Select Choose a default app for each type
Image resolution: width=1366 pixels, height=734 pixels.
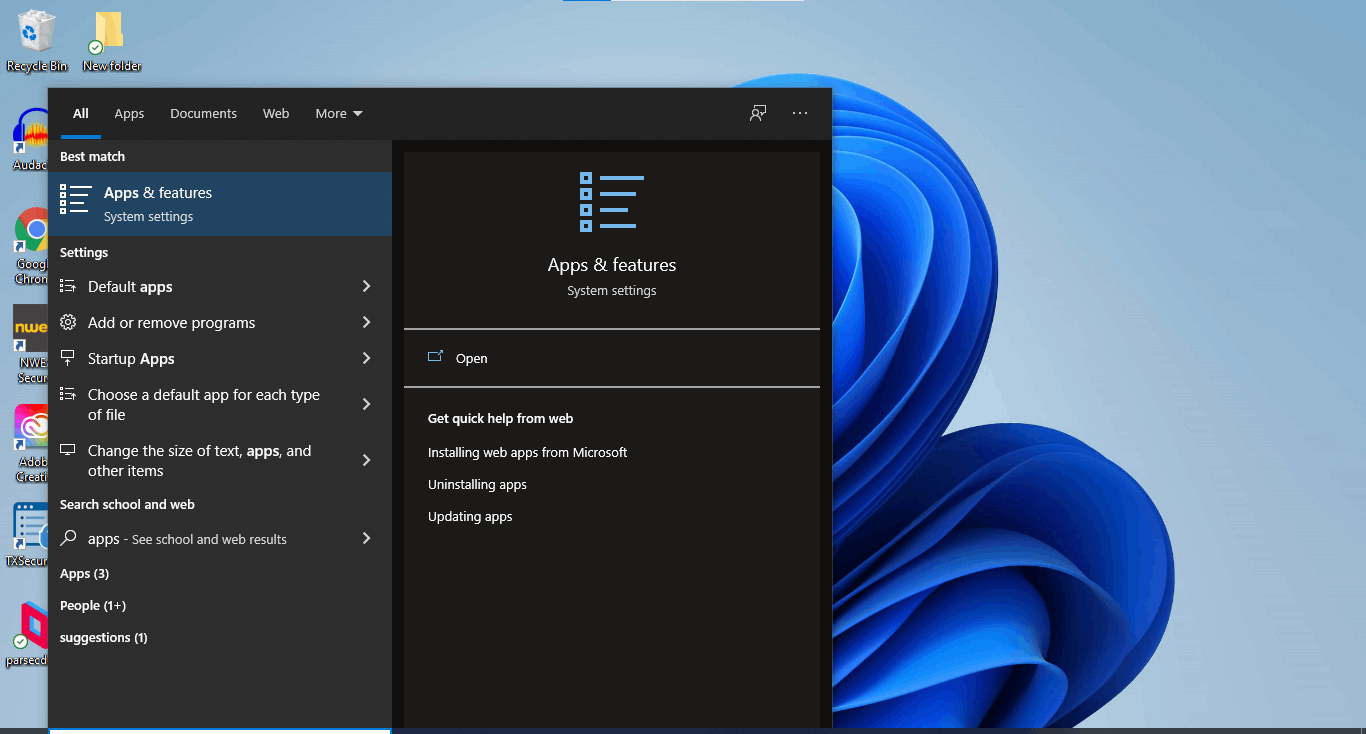(220, 404)
